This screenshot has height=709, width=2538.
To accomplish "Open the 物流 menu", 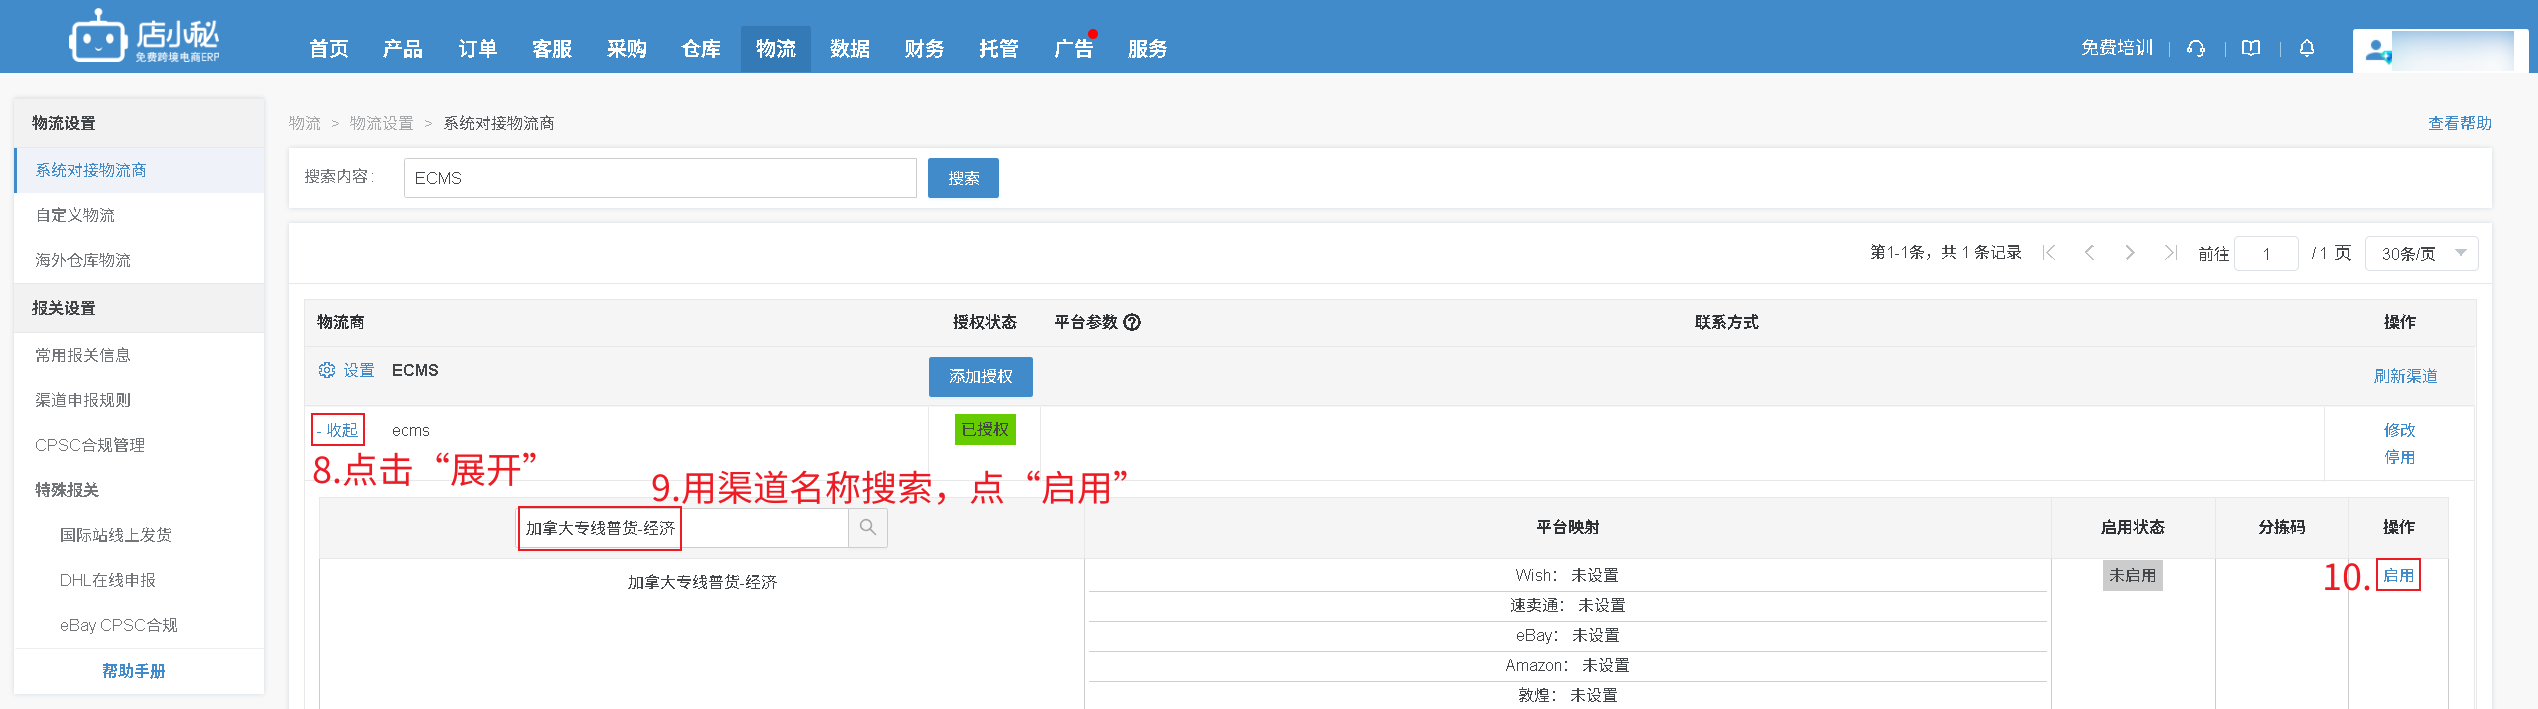I will (x=776, y=49).
